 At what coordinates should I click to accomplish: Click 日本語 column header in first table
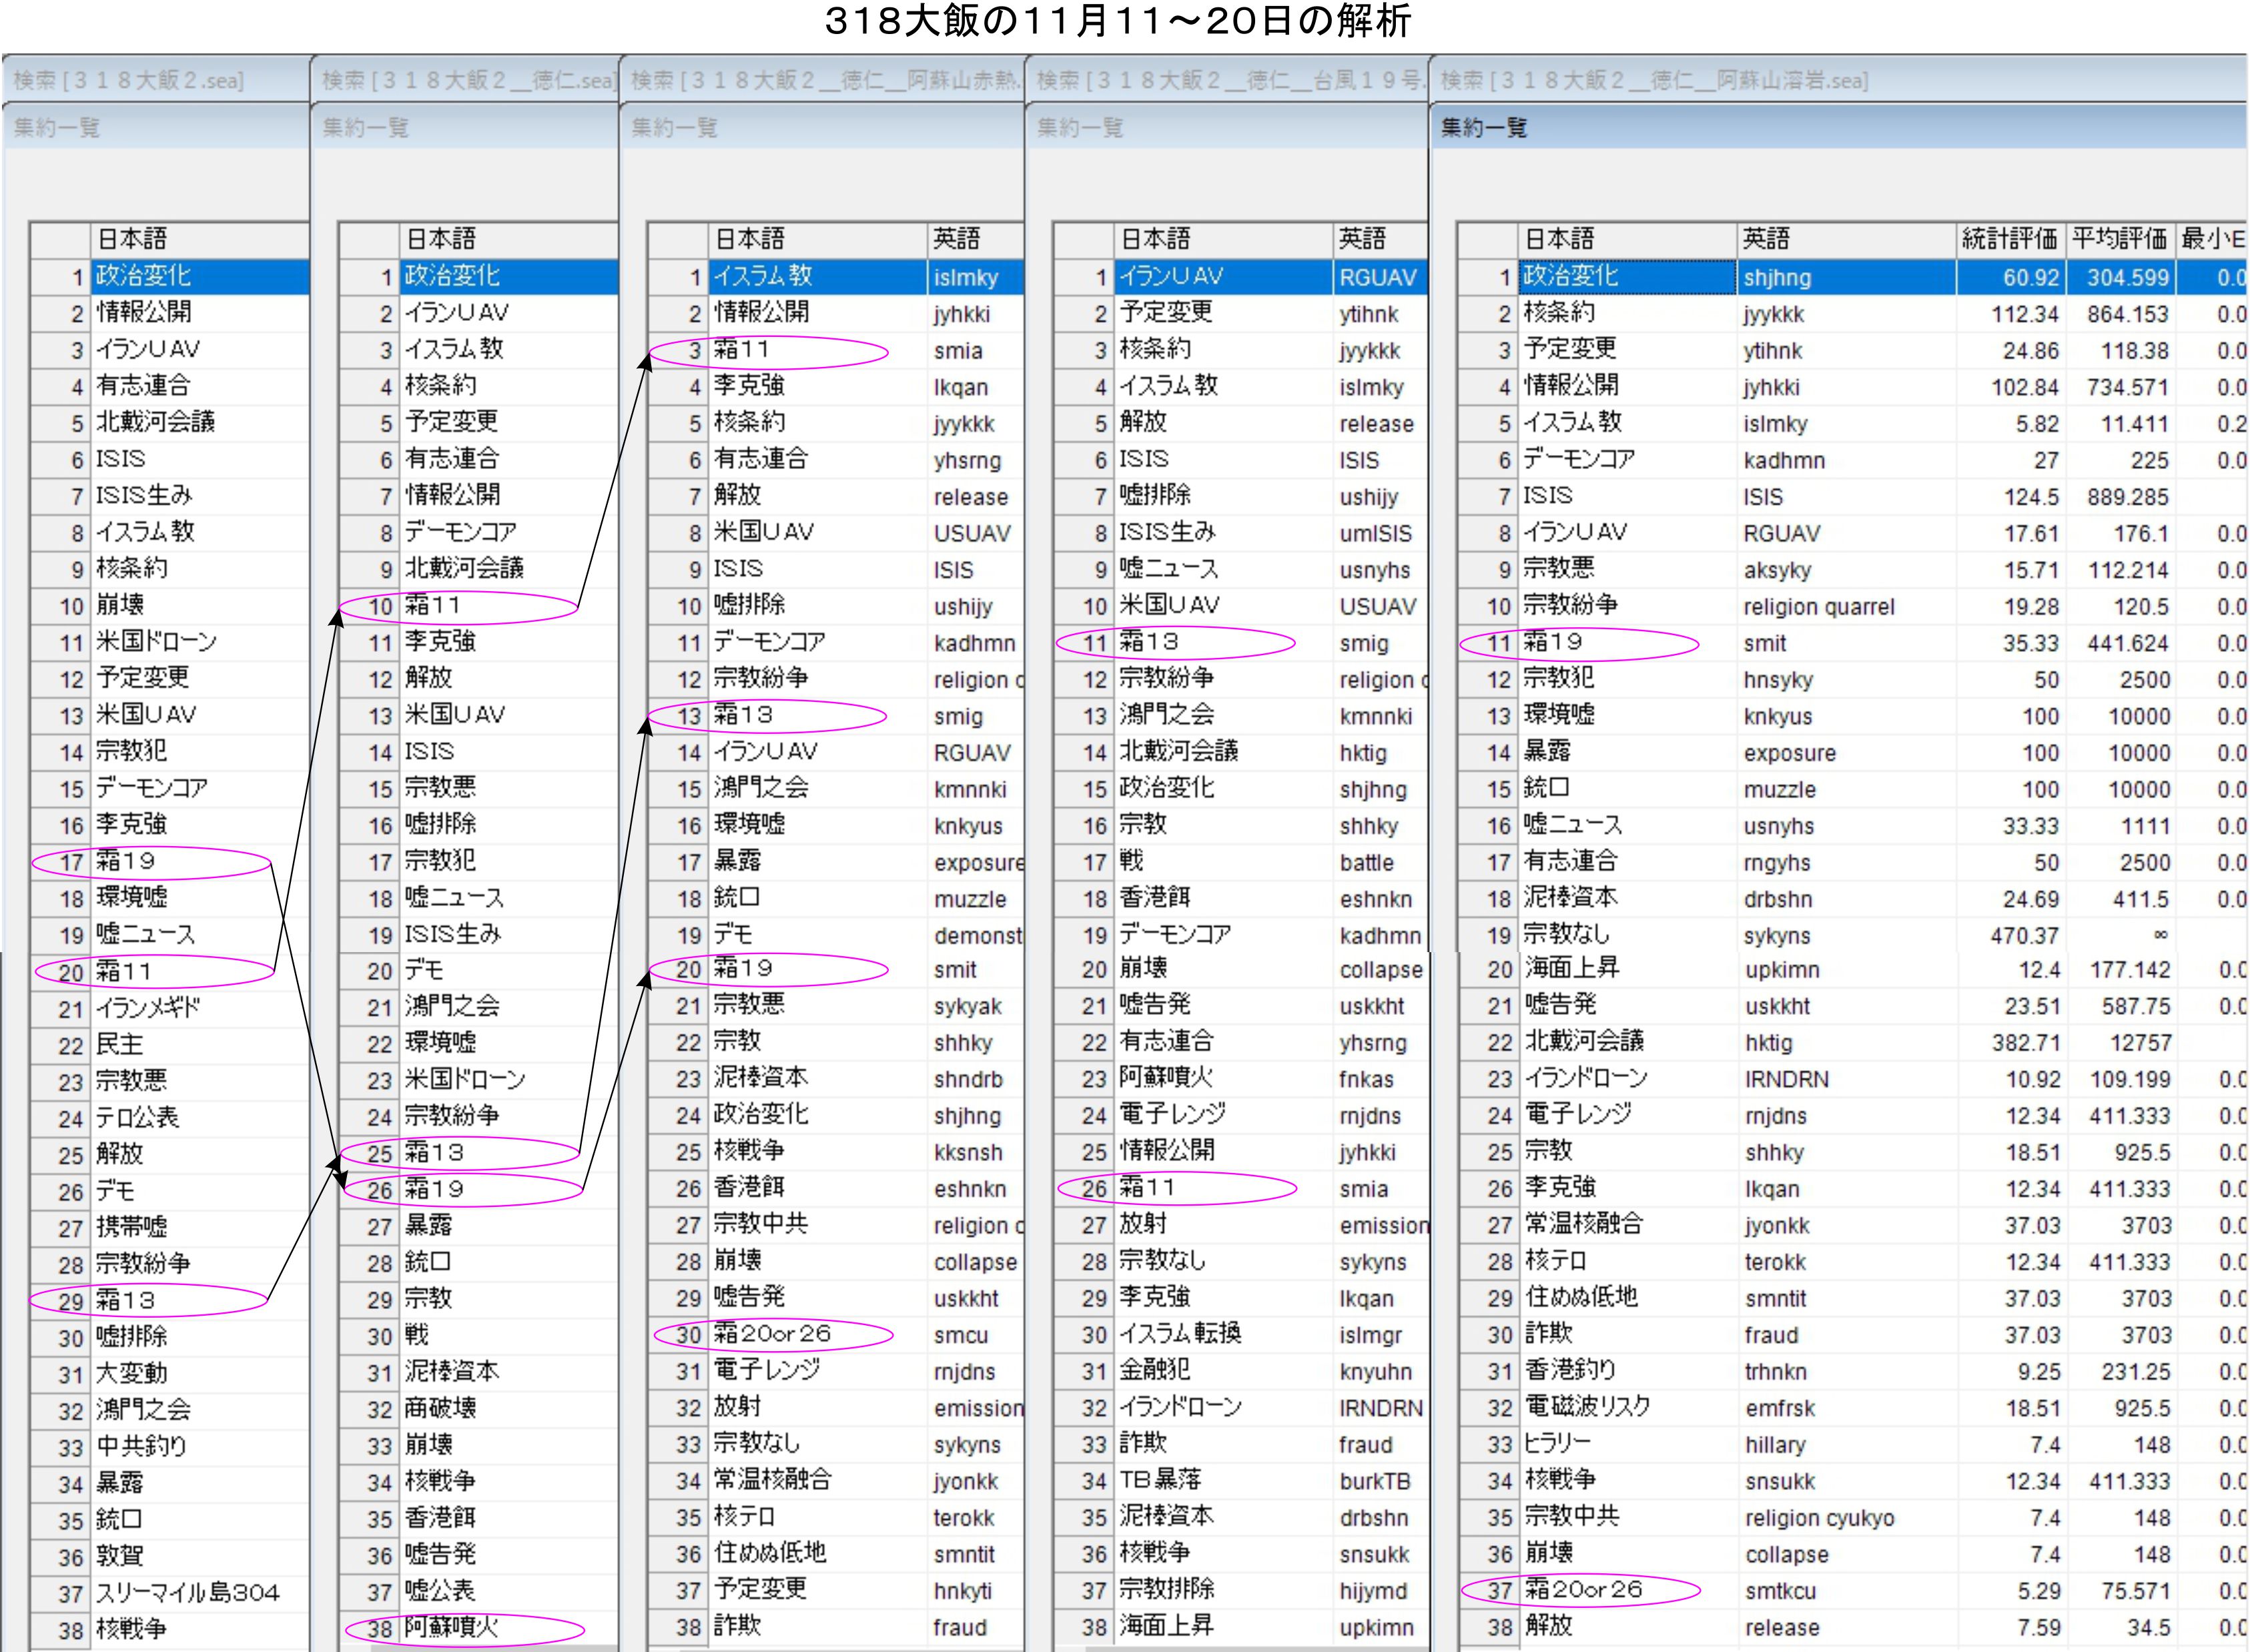[x=132, y=239]
